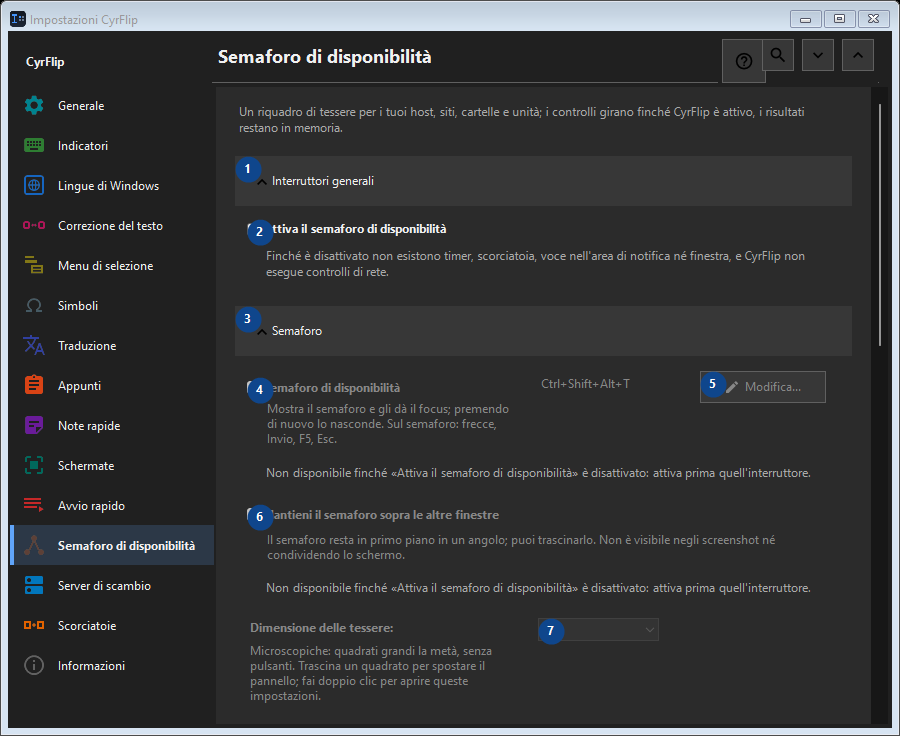This screenshot has width=900, height=736.
Task: Click the Note rapide sticky note icon
Action: [34, 425]
